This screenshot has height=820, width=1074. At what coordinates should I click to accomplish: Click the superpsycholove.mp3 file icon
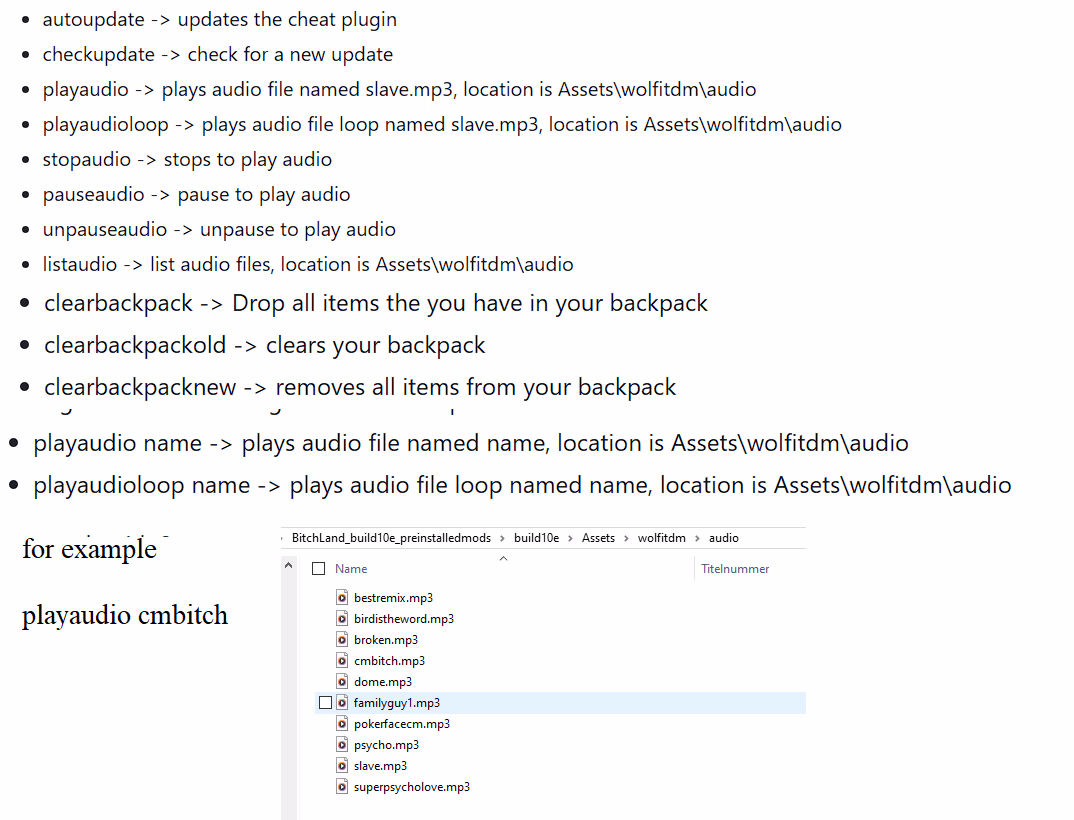point(342,786)
